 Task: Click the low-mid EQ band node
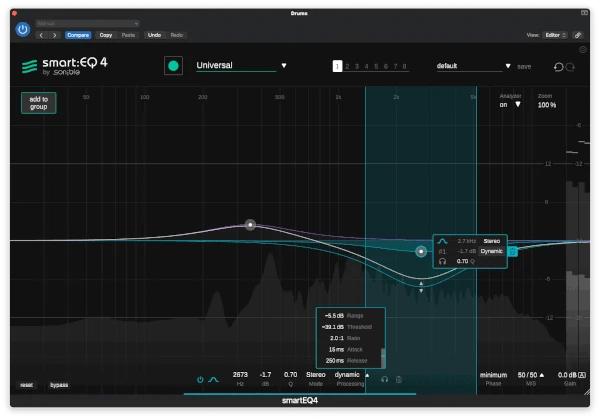click(250, 225)
